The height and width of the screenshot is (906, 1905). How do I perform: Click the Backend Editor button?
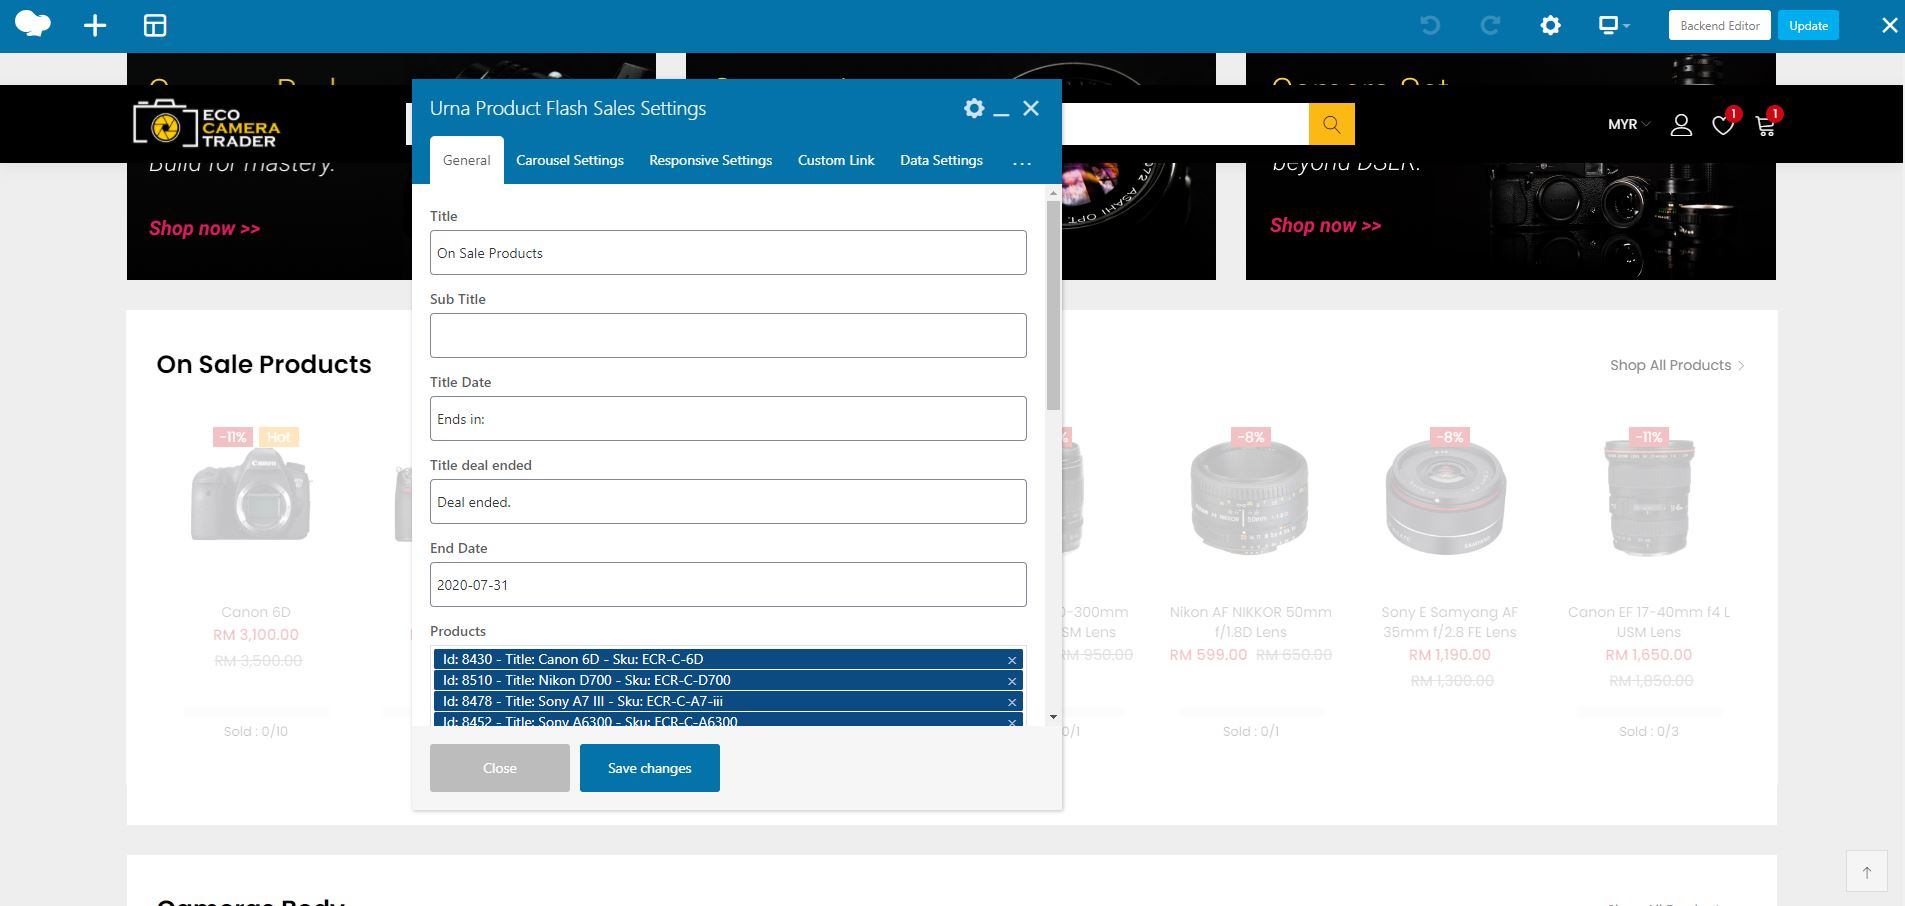coord(1719,26)
